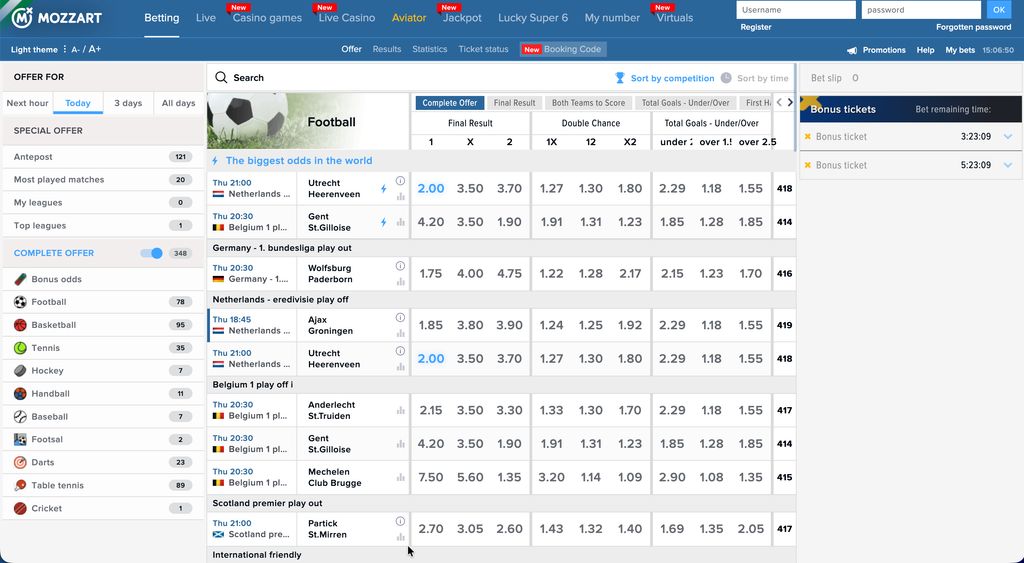The image size is (1024, 563).
Task: Expand the first Bonus ticket chevron
Action: (1008, 137)
